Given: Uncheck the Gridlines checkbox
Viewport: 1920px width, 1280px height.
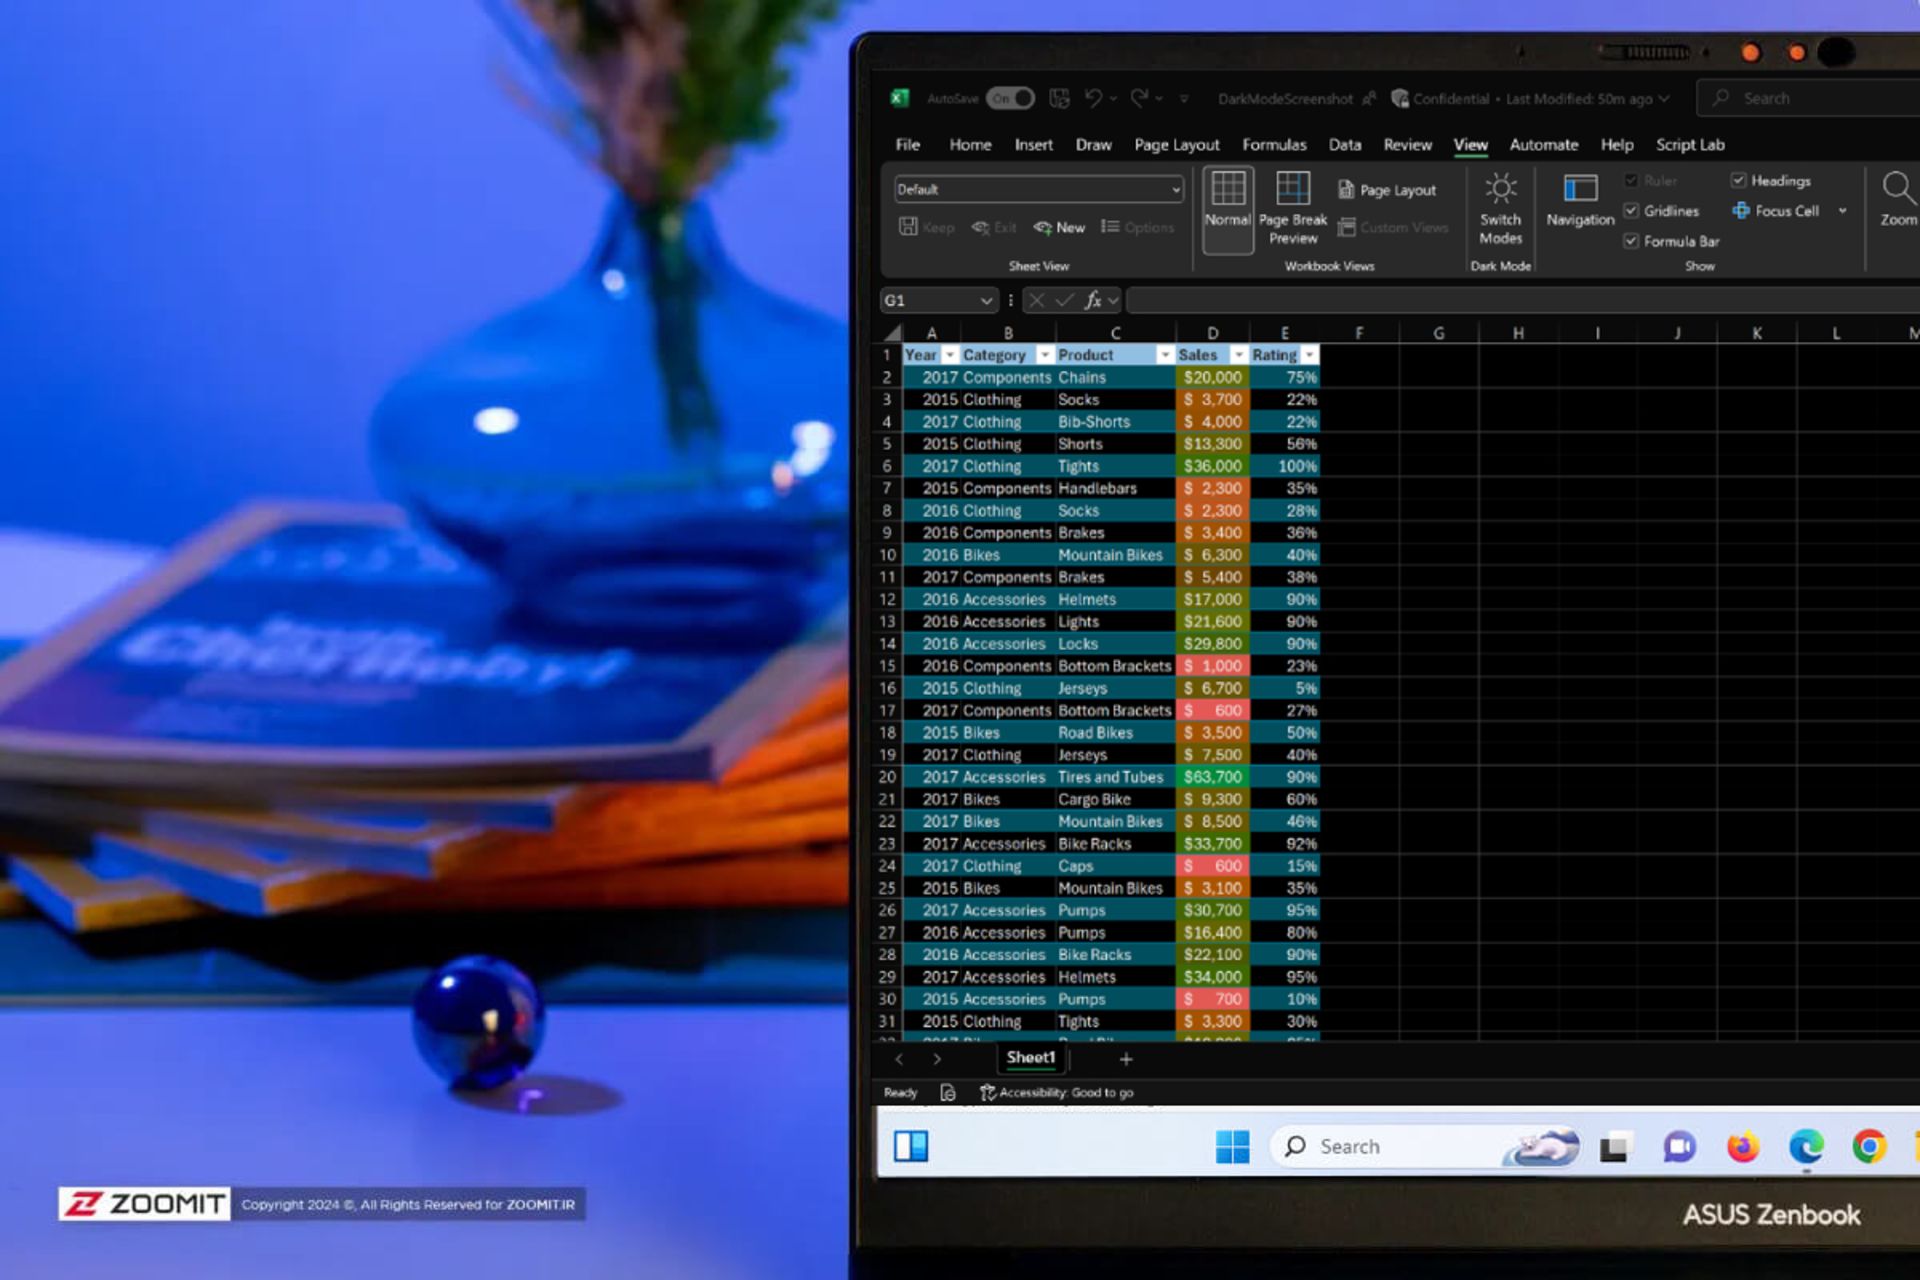Looking at the screenshot, I should click(1631, 211).
